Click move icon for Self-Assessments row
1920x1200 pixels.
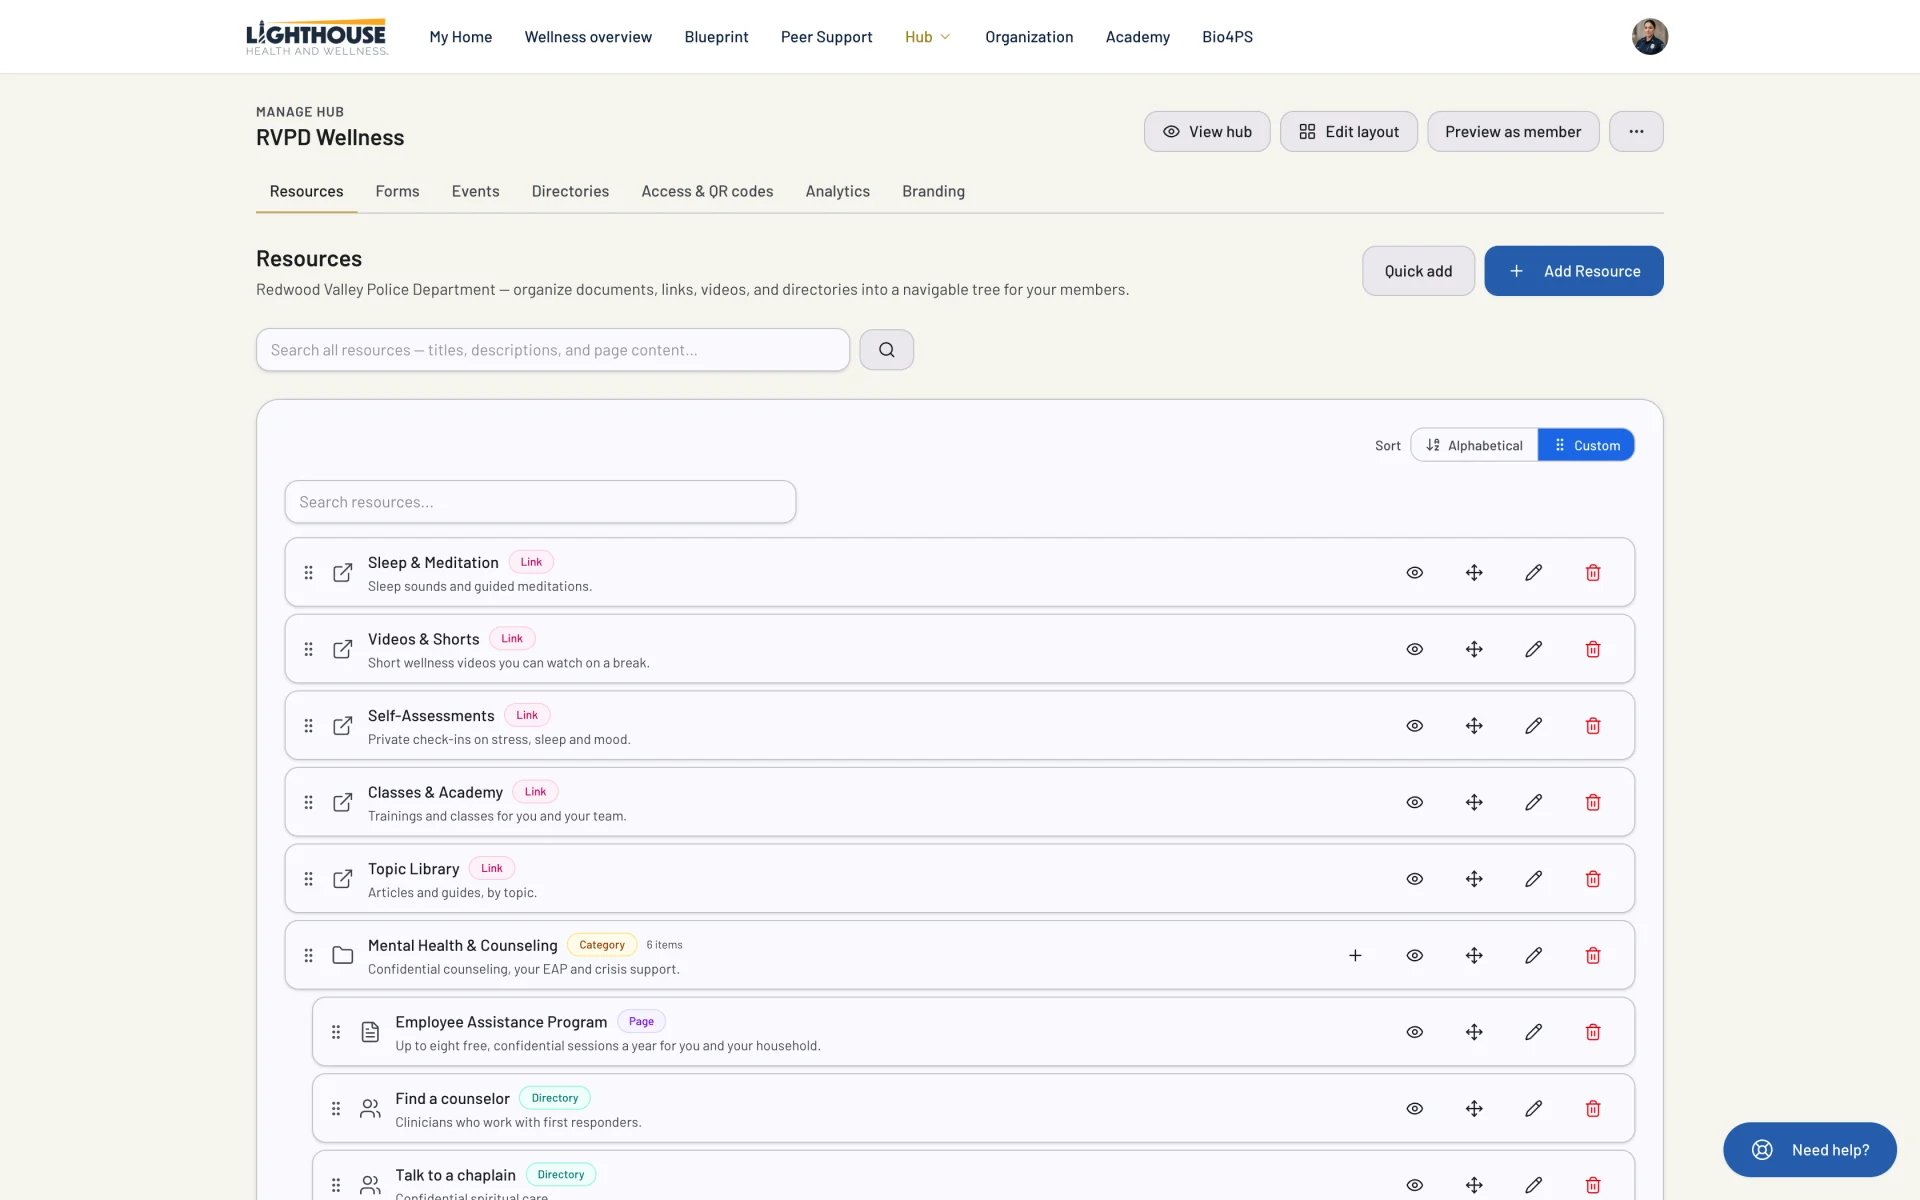pos(1474,726)
